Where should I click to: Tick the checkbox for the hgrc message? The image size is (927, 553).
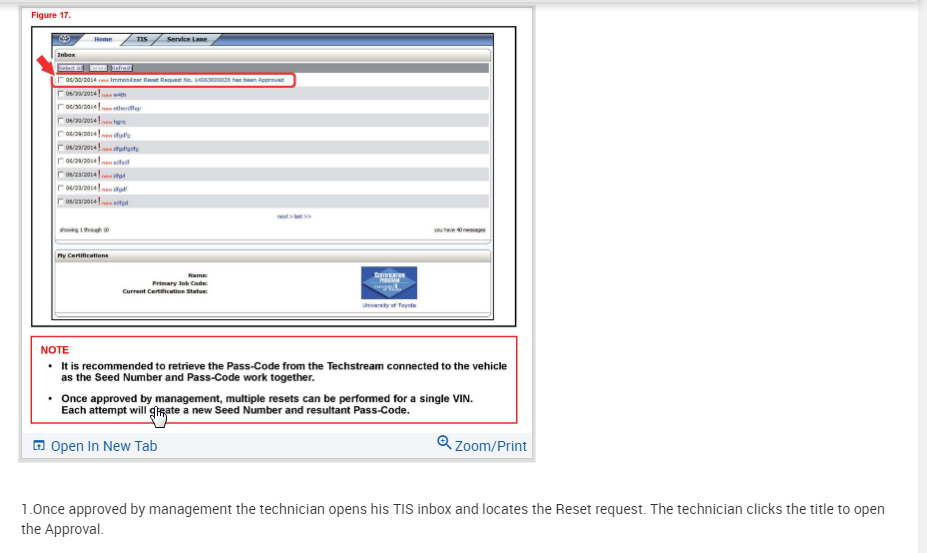(x=60, y=121)
